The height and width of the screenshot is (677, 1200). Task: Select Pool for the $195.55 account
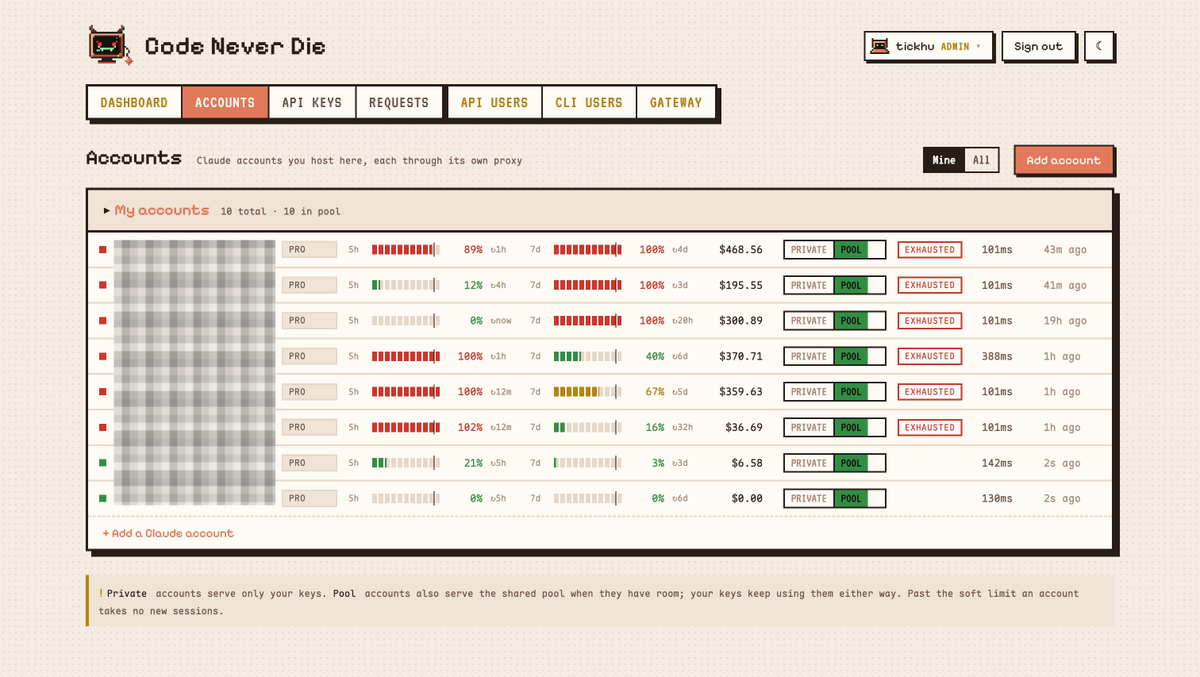click(x=851, y=285)
